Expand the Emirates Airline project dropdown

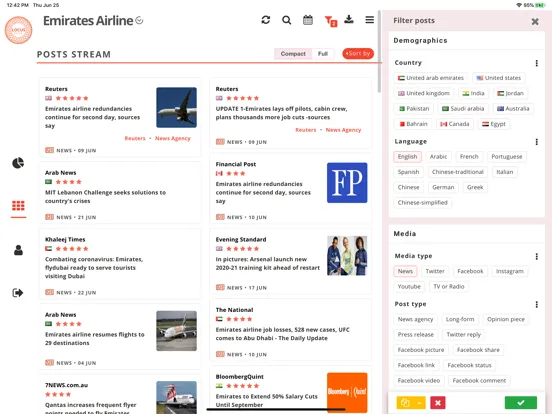click(x=139, y=20)
